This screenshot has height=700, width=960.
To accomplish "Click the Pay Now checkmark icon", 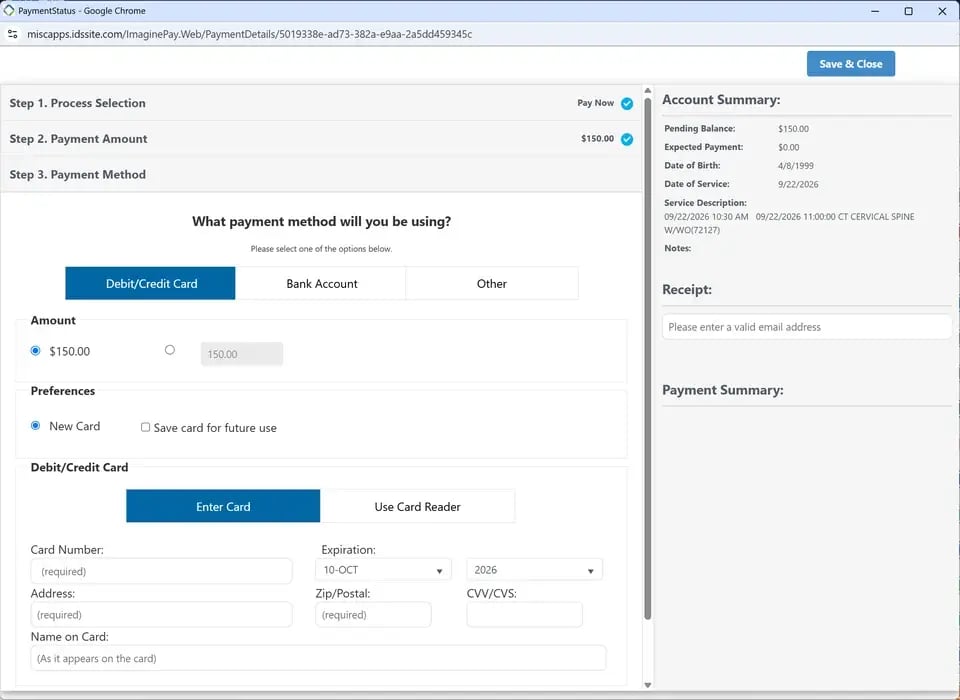I will pos(627,103).
